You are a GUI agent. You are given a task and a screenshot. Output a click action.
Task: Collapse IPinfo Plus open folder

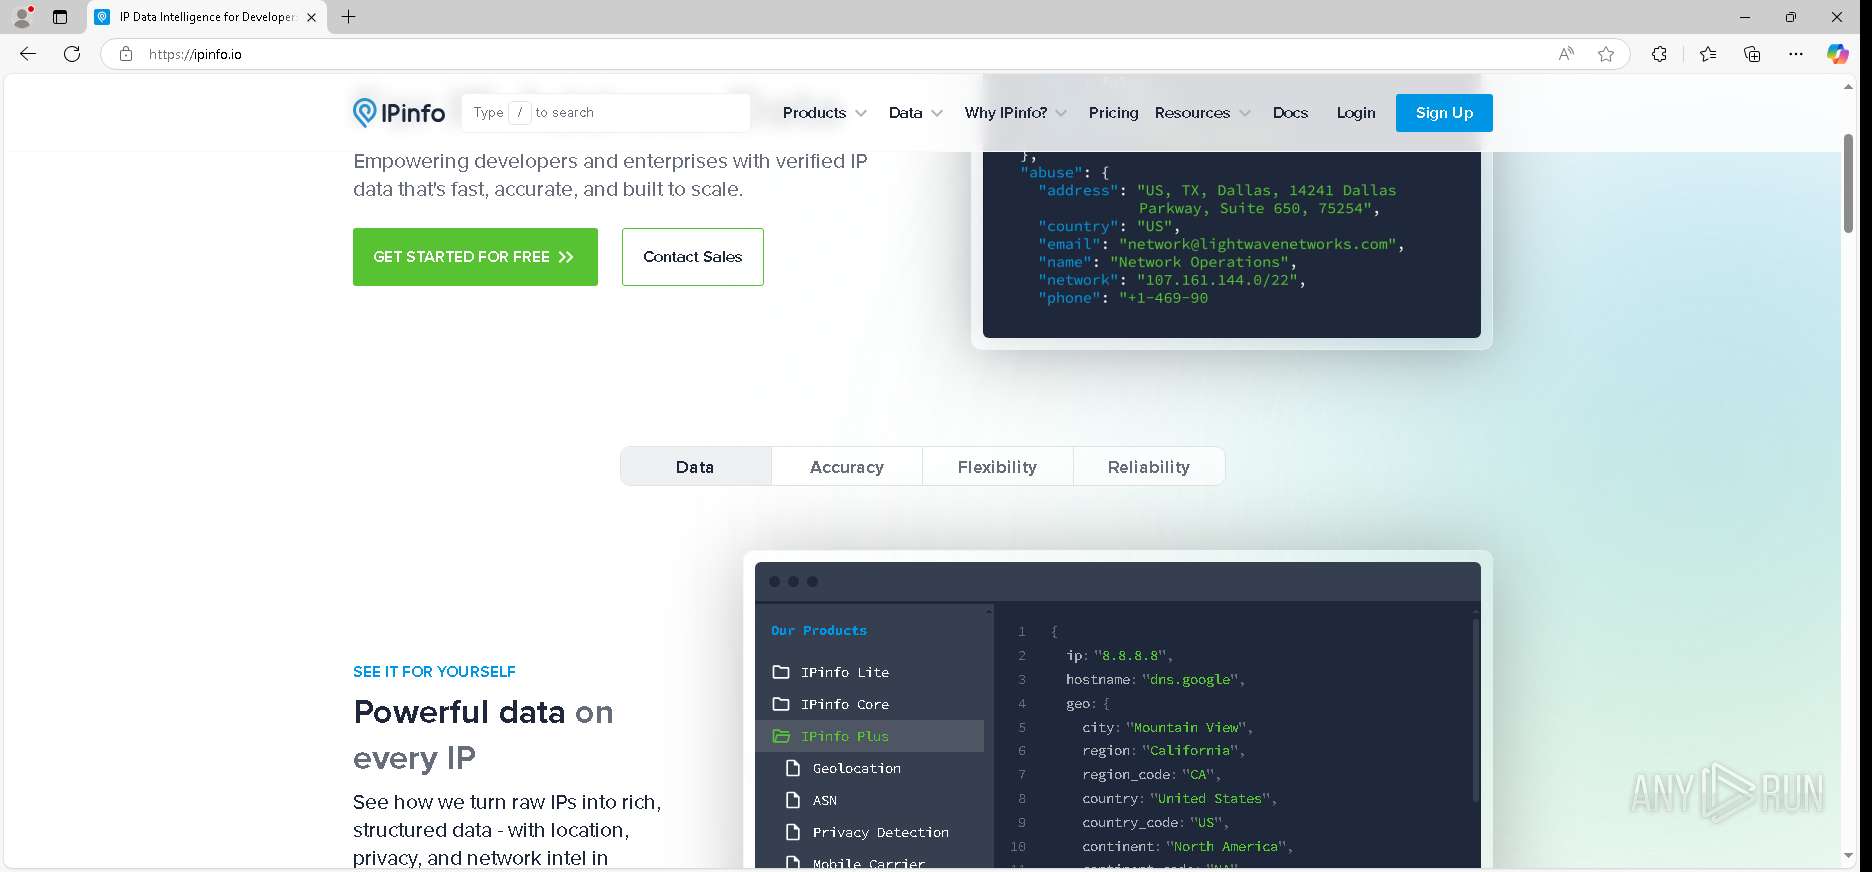coord(781,736)
